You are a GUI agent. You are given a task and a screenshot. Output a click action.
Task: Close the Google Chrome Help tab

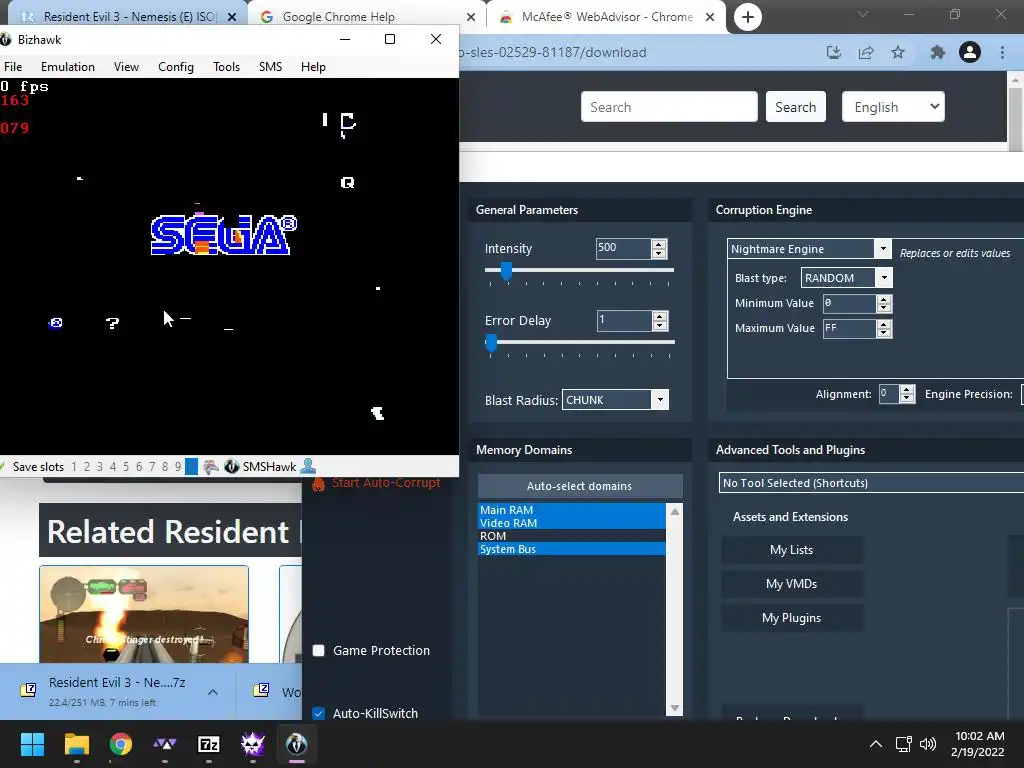point(471,17)
